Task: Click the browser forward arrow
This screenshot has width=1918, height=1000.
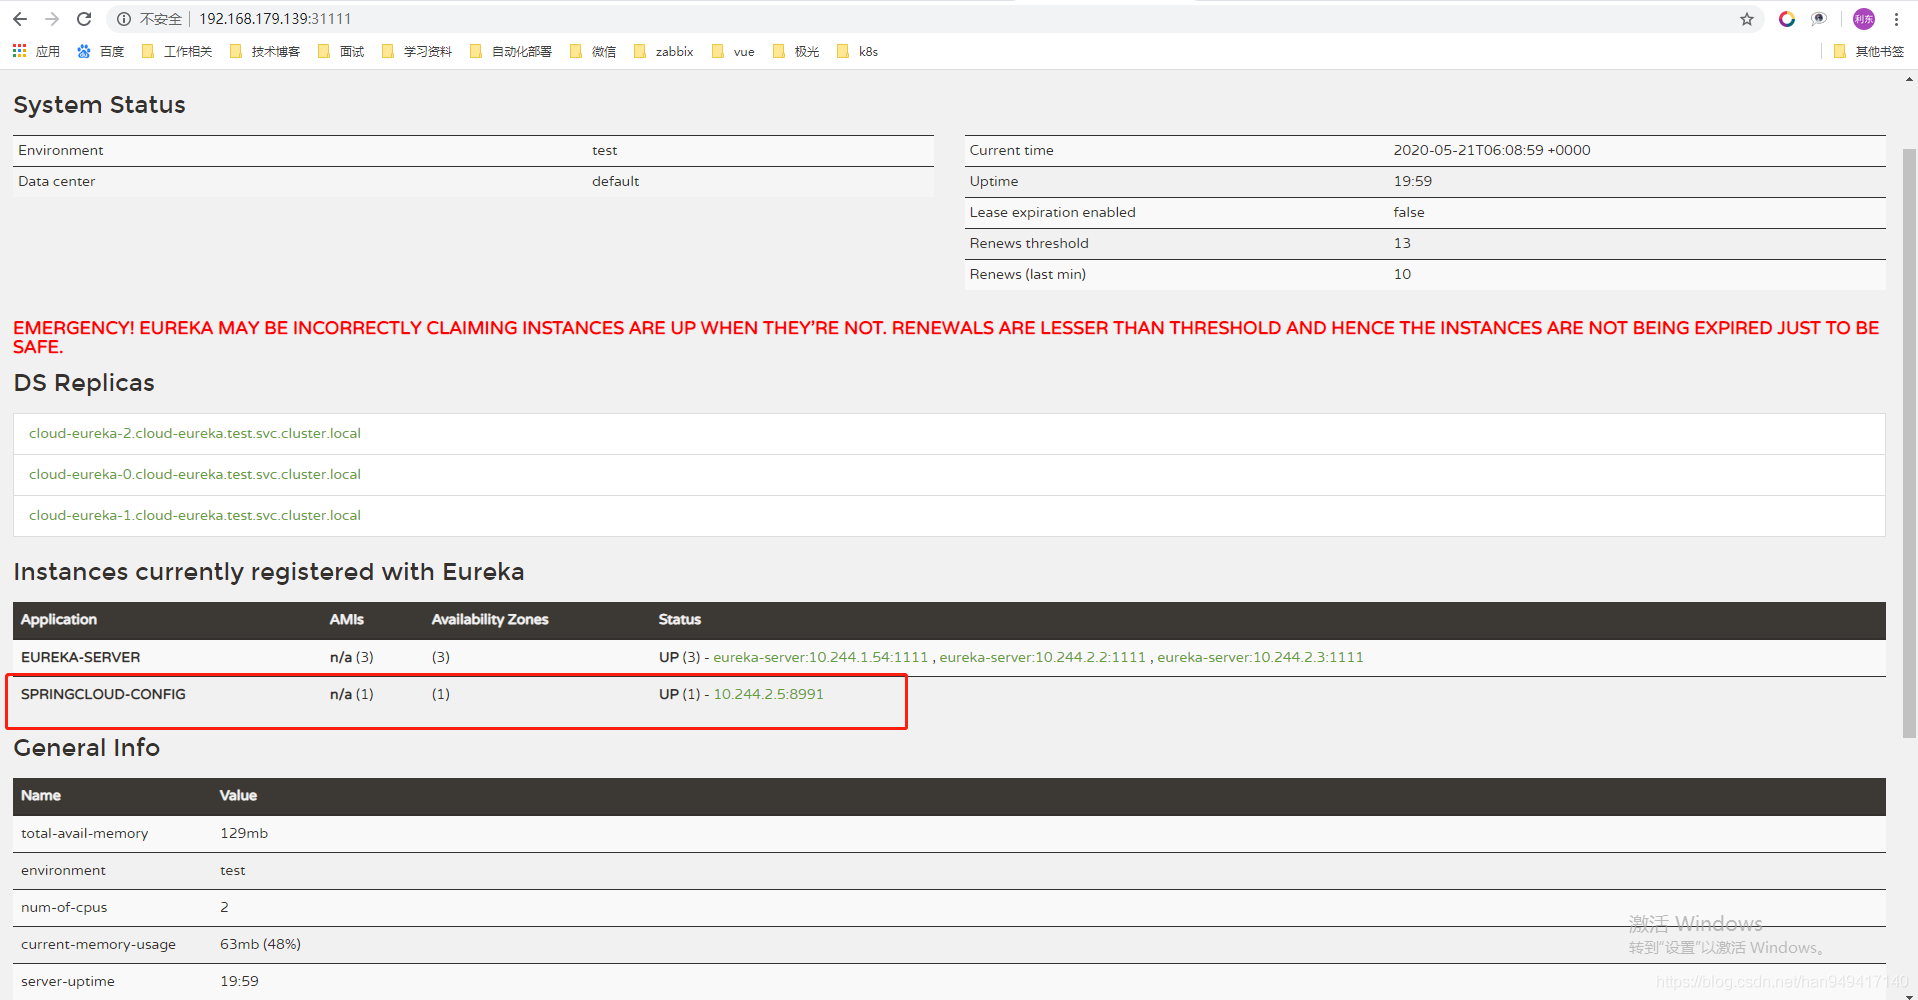Action: tap(52, 19)
